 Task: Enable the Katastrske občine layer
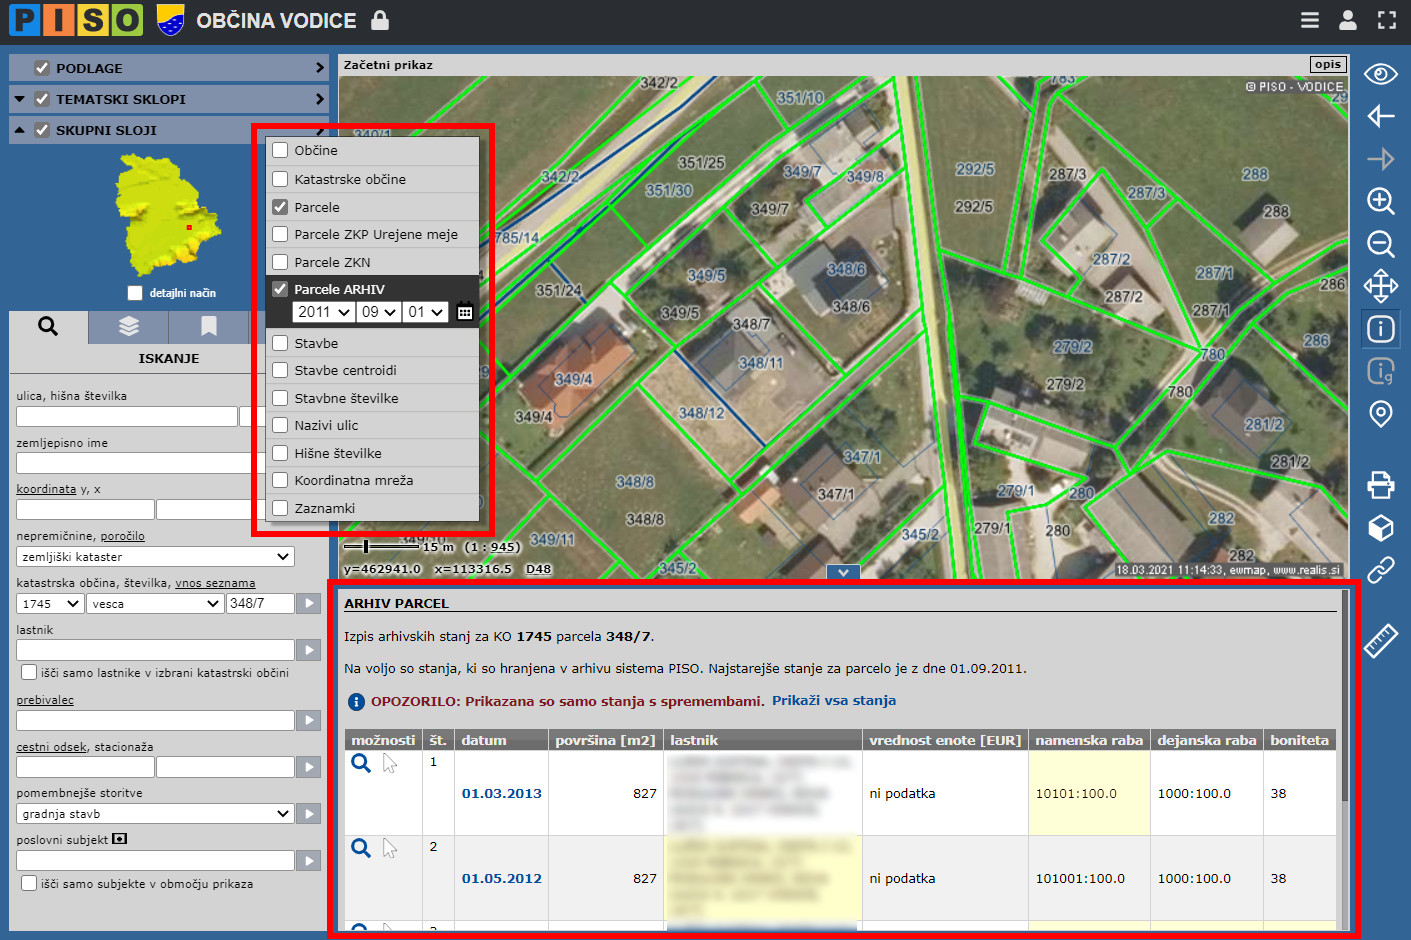click(x=281, y=179)
